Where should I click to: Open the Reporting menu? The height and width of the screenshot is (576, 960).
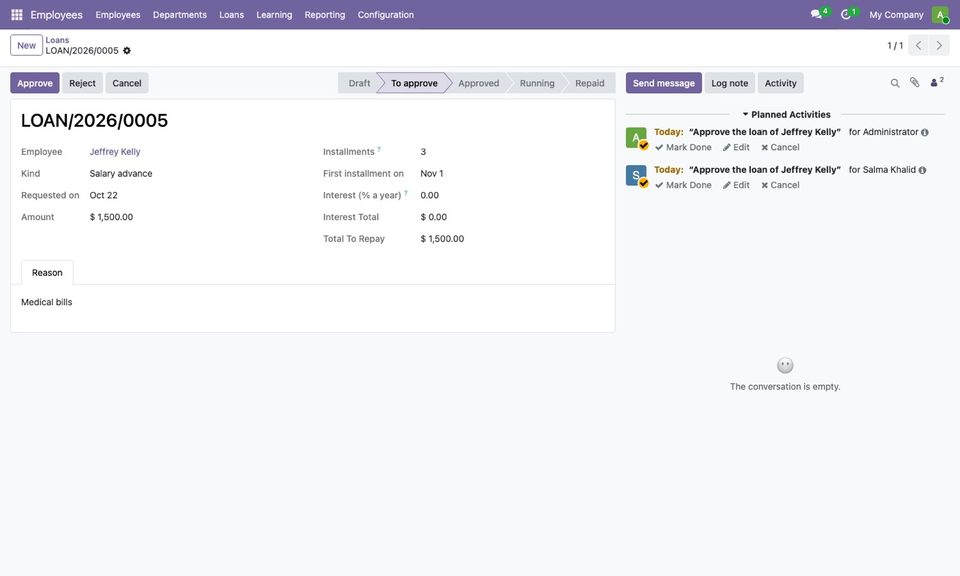coord(324,15)
